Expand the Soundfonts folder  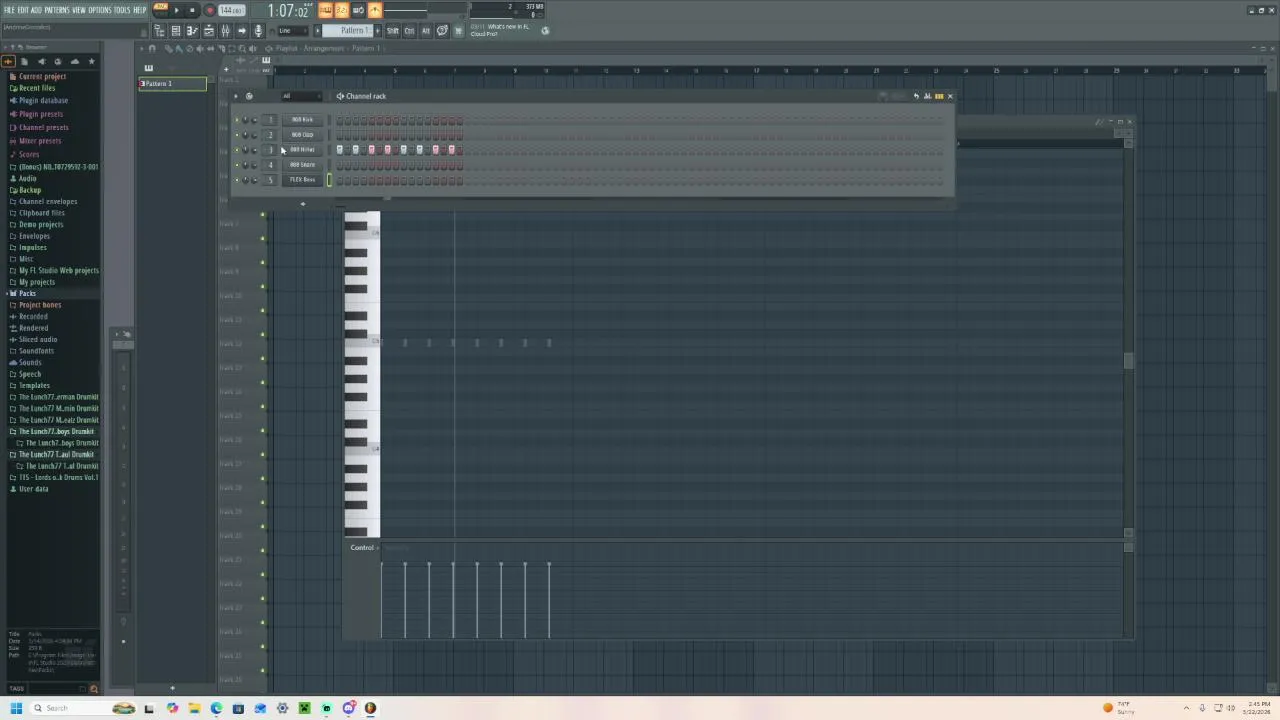(36, 351)
